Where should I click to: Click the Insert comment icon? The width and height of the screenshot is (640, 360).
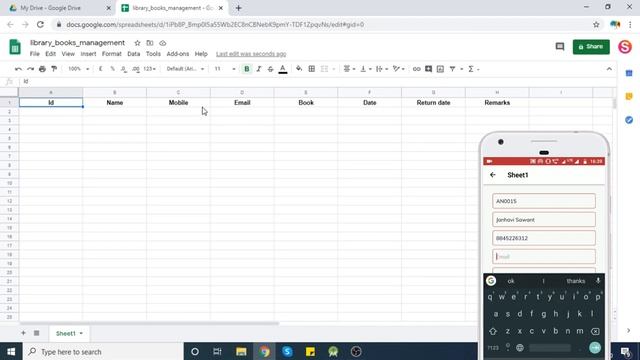[x=428, y=69]
